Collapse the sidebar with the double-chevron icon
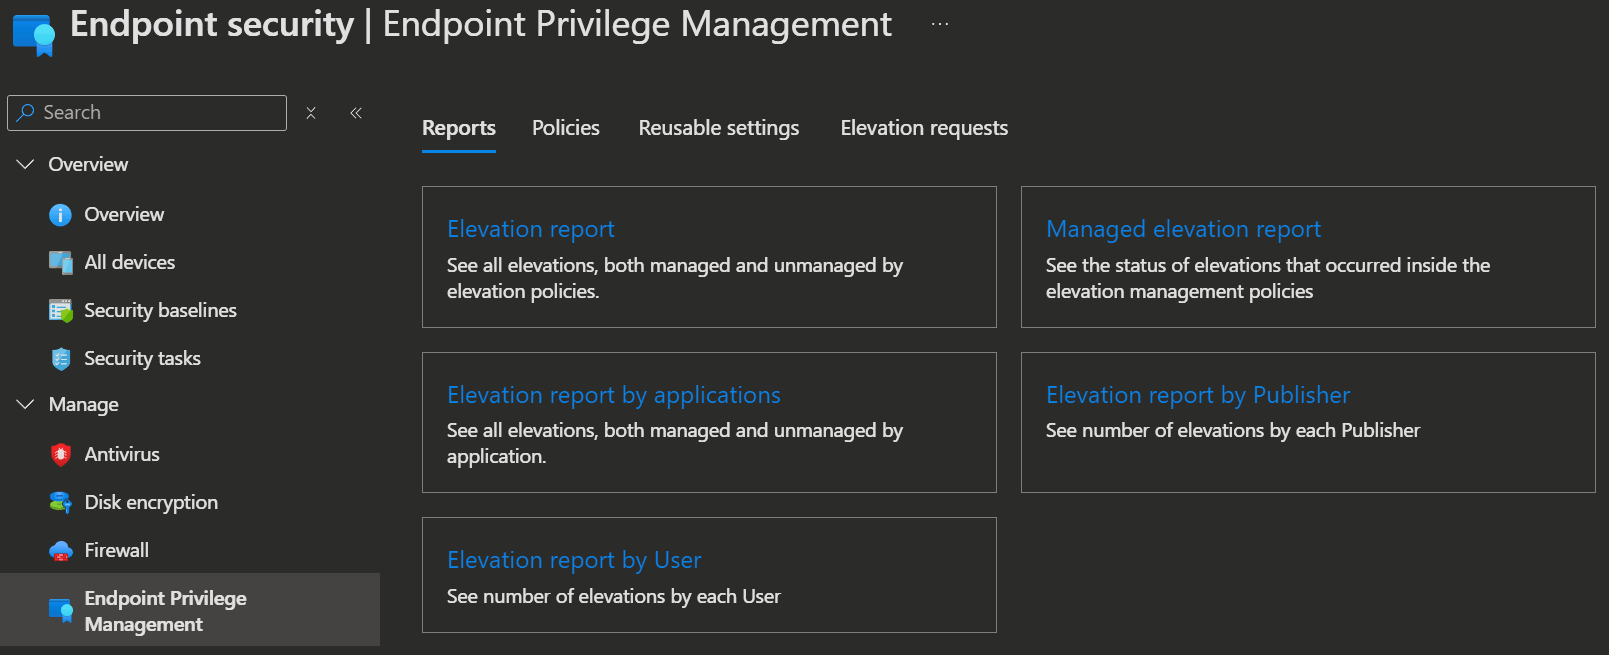 coord(356,113)
